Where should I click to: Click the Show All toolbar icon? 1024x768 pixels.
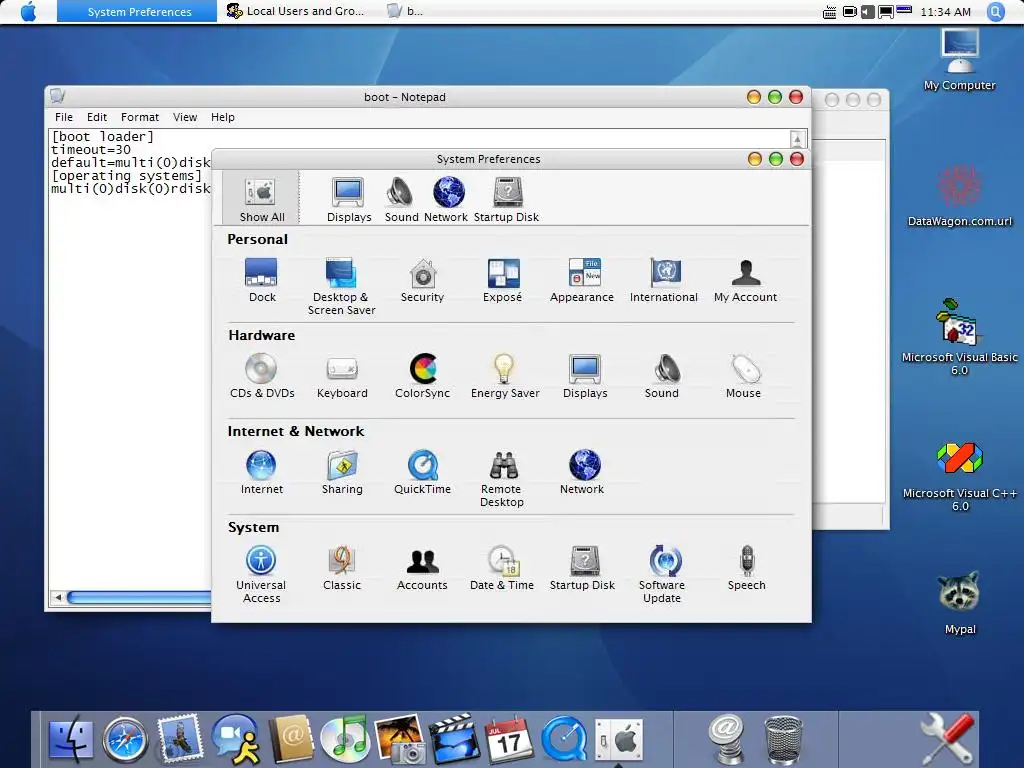click(261, 198)
